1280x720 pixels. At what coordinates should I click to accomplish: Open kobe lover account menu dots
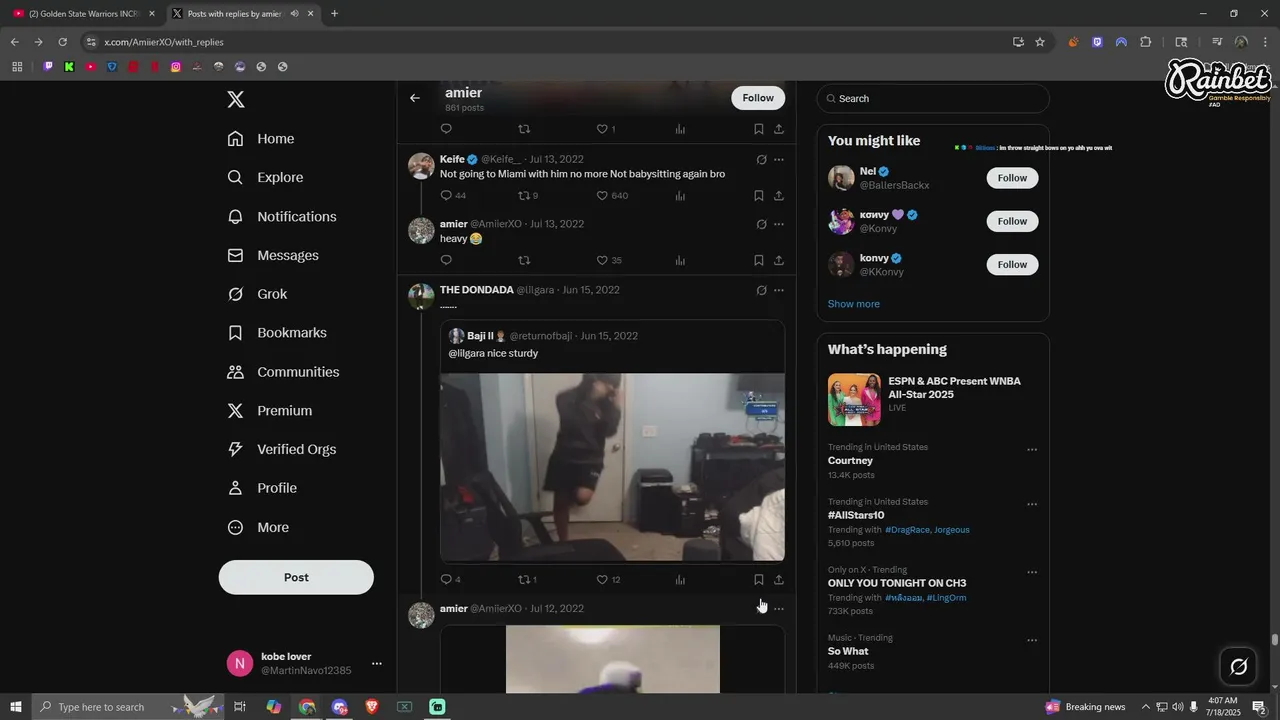pyautogui.click(x=376, y=663)
